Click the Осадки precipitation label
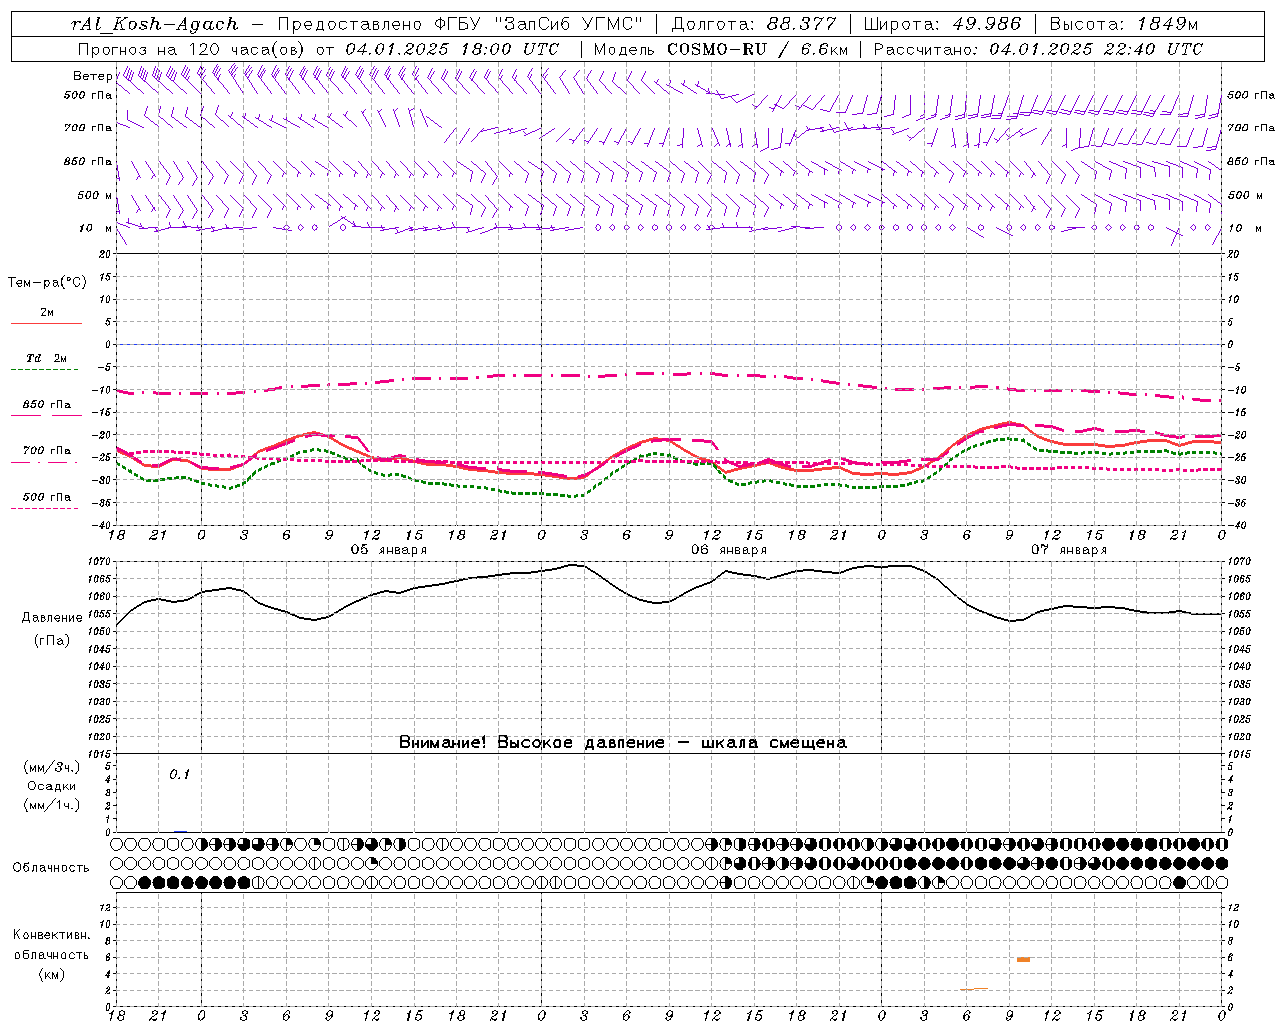Image resolution: width=1280 pixels, height=1024 pixels. coord(52,786)
